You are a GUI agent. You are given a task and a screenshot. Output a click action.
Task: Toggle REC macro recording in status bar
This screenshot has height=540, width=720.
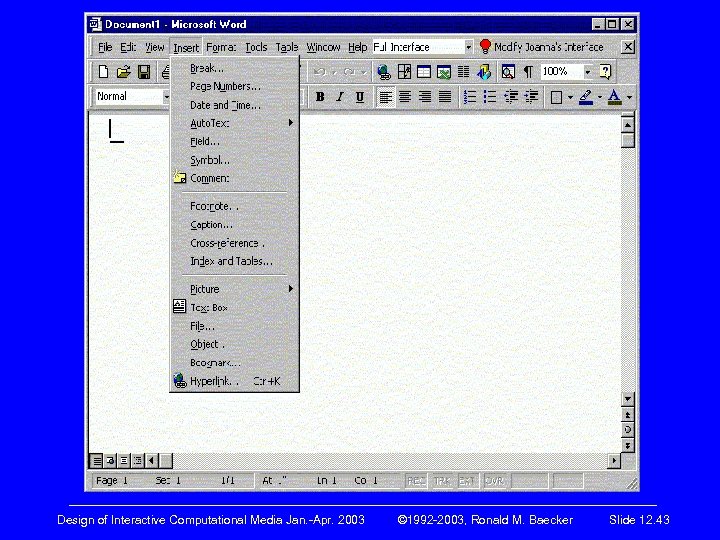tap(416, 481)
